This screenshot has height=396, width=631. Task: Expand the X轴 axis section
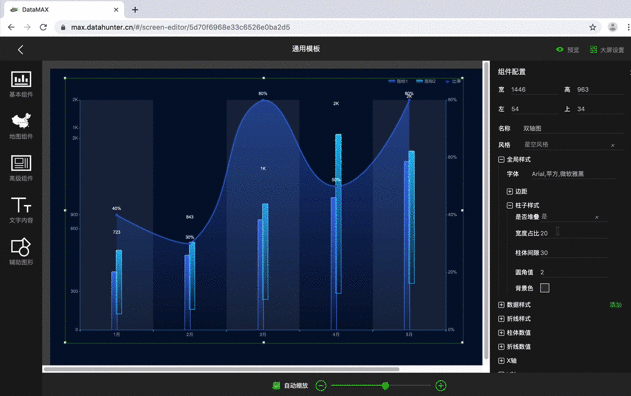tap(501, 361)
